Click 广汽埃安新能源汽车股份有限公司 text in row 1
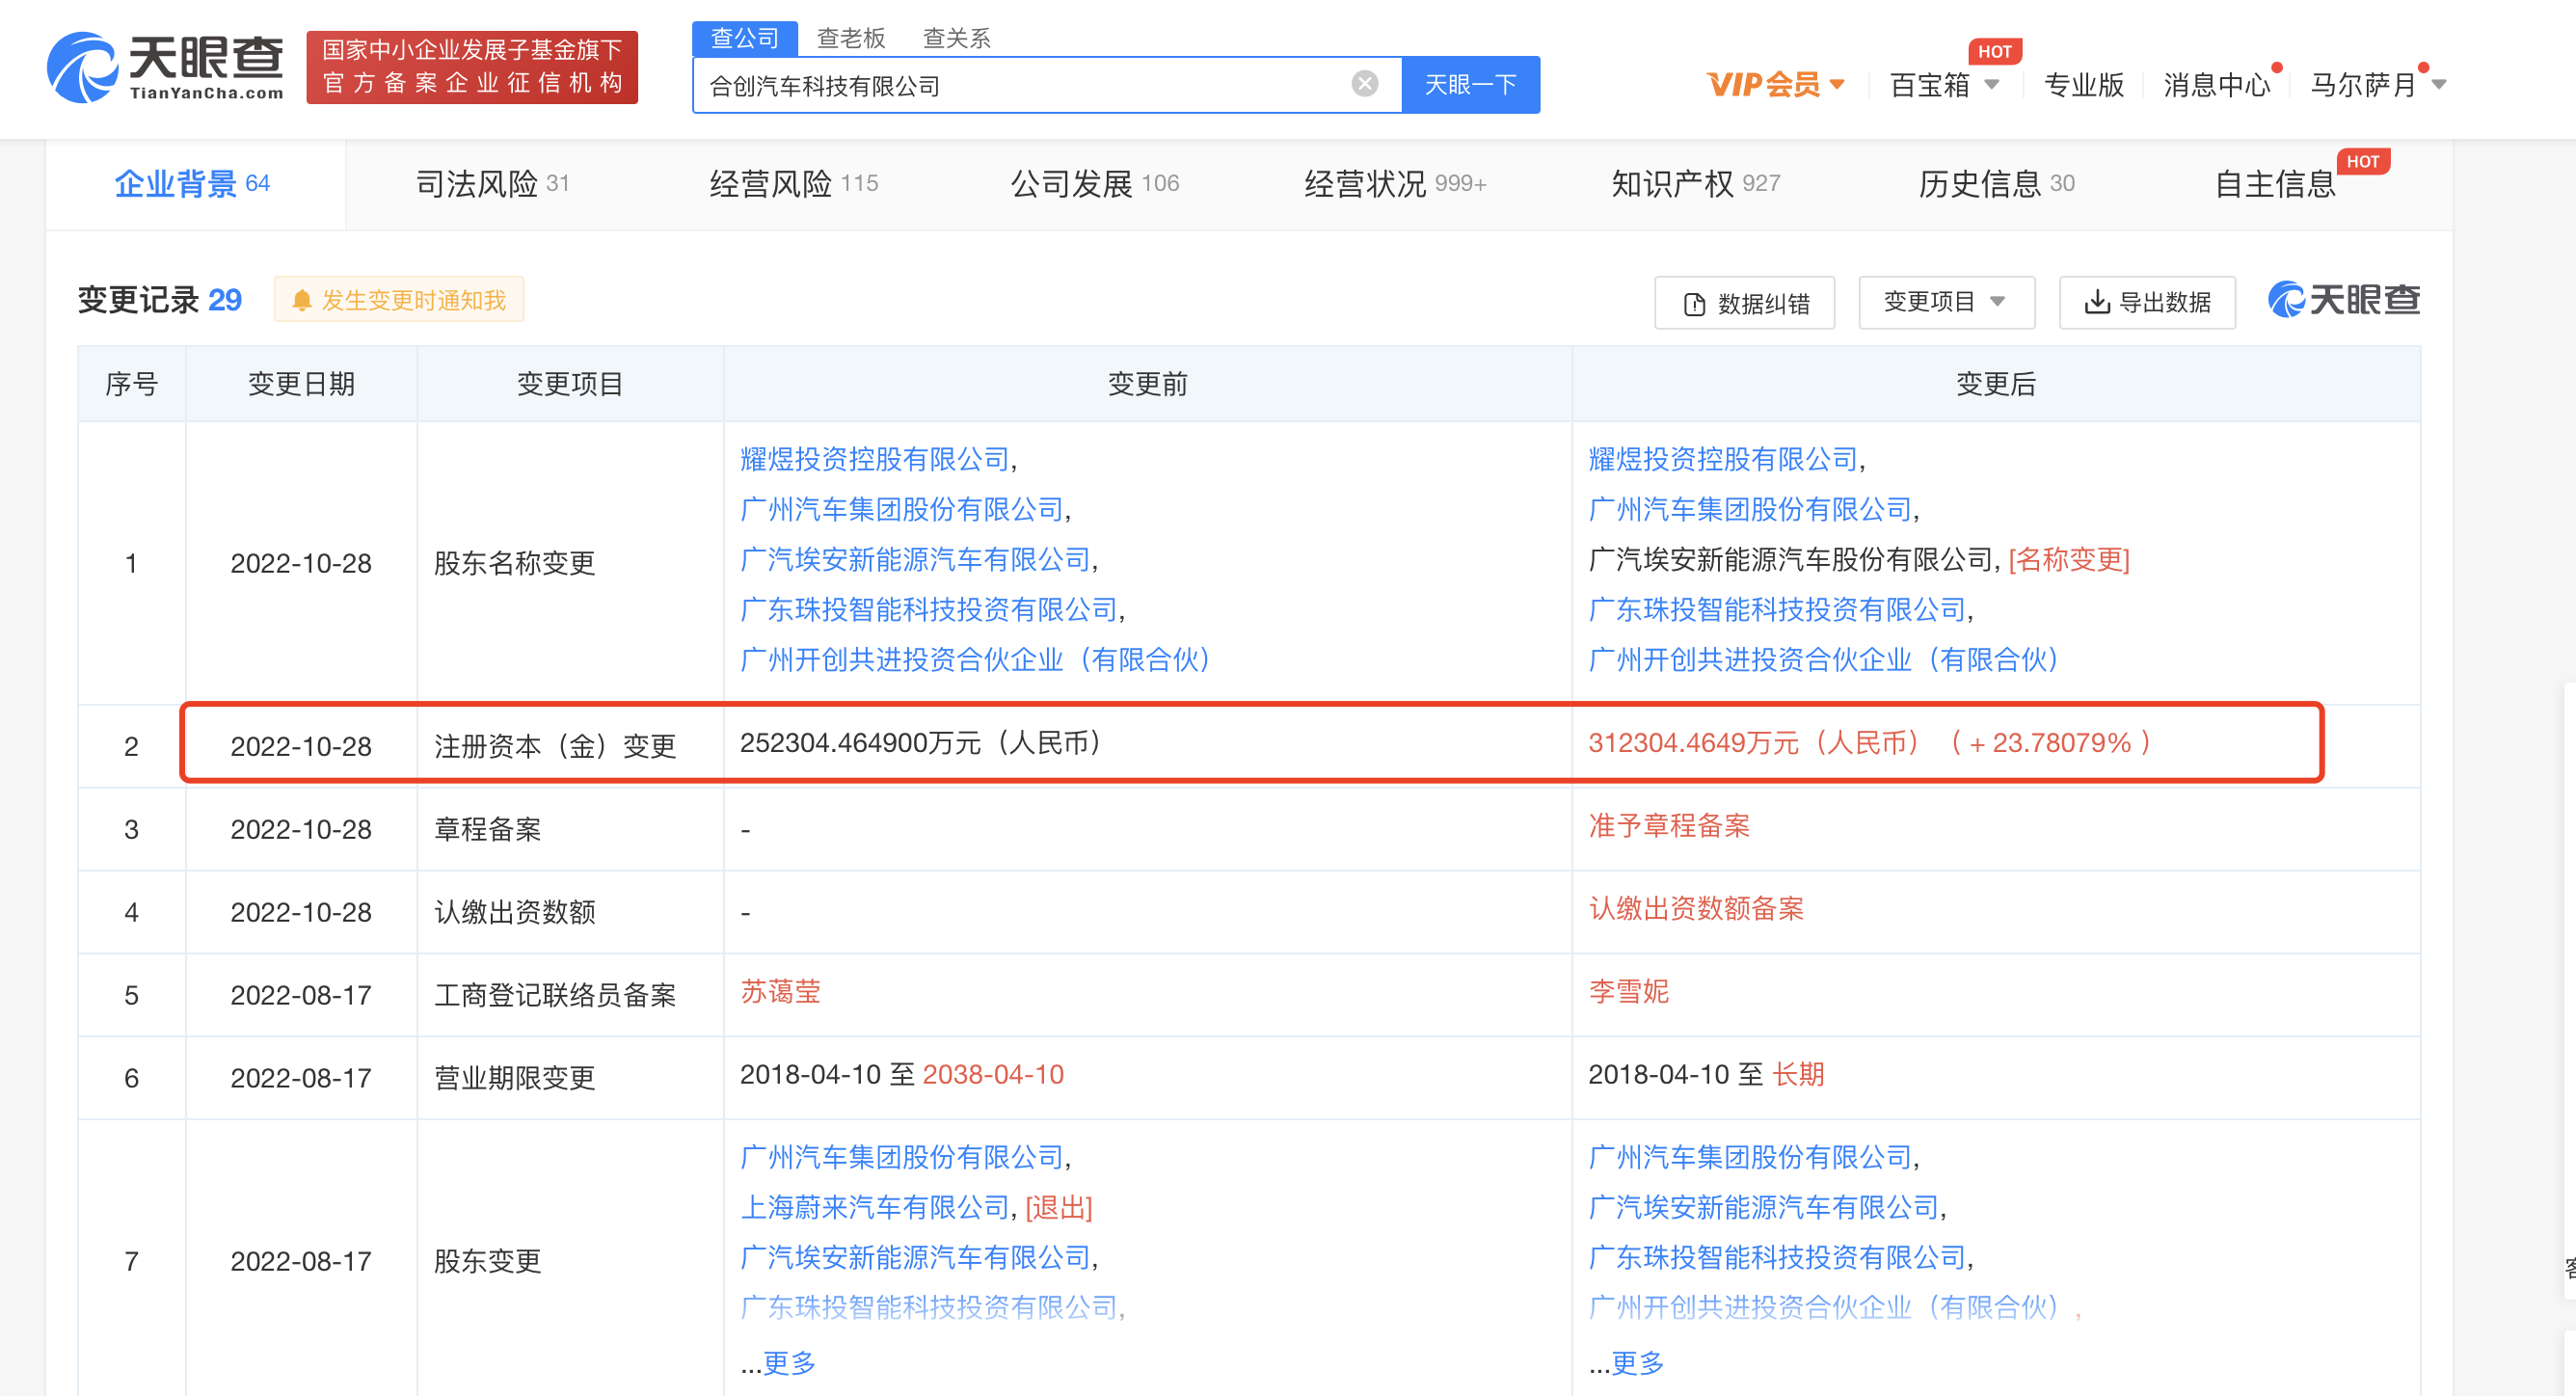 1791,559
